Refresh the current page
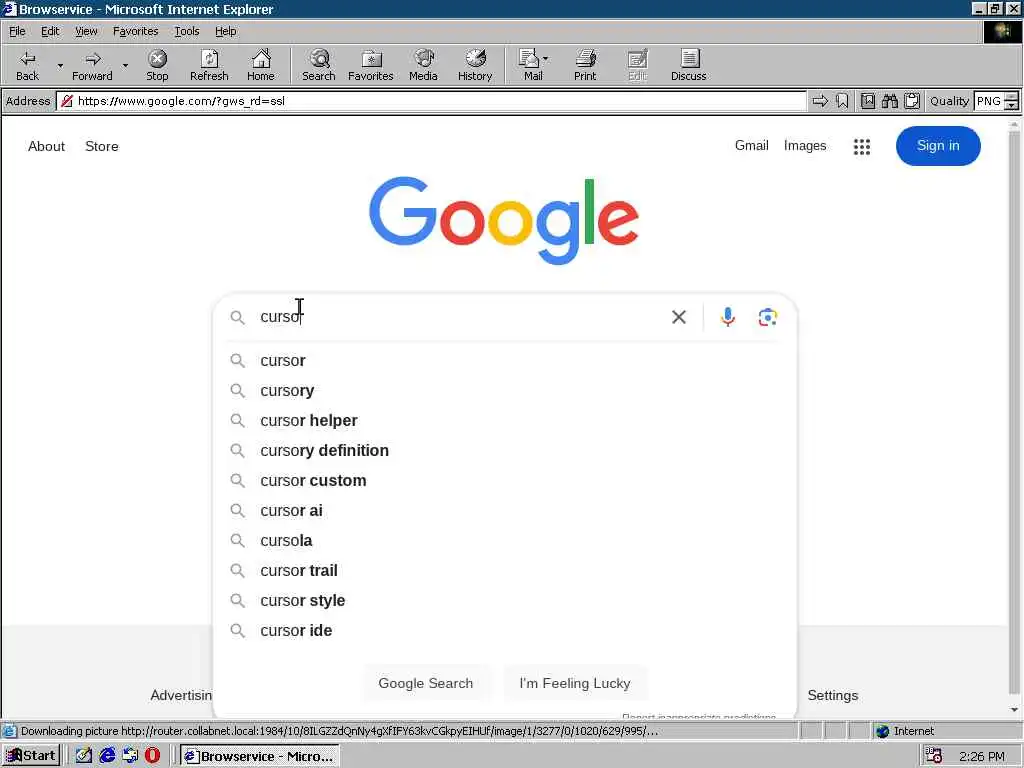 (x=209, y=65)
